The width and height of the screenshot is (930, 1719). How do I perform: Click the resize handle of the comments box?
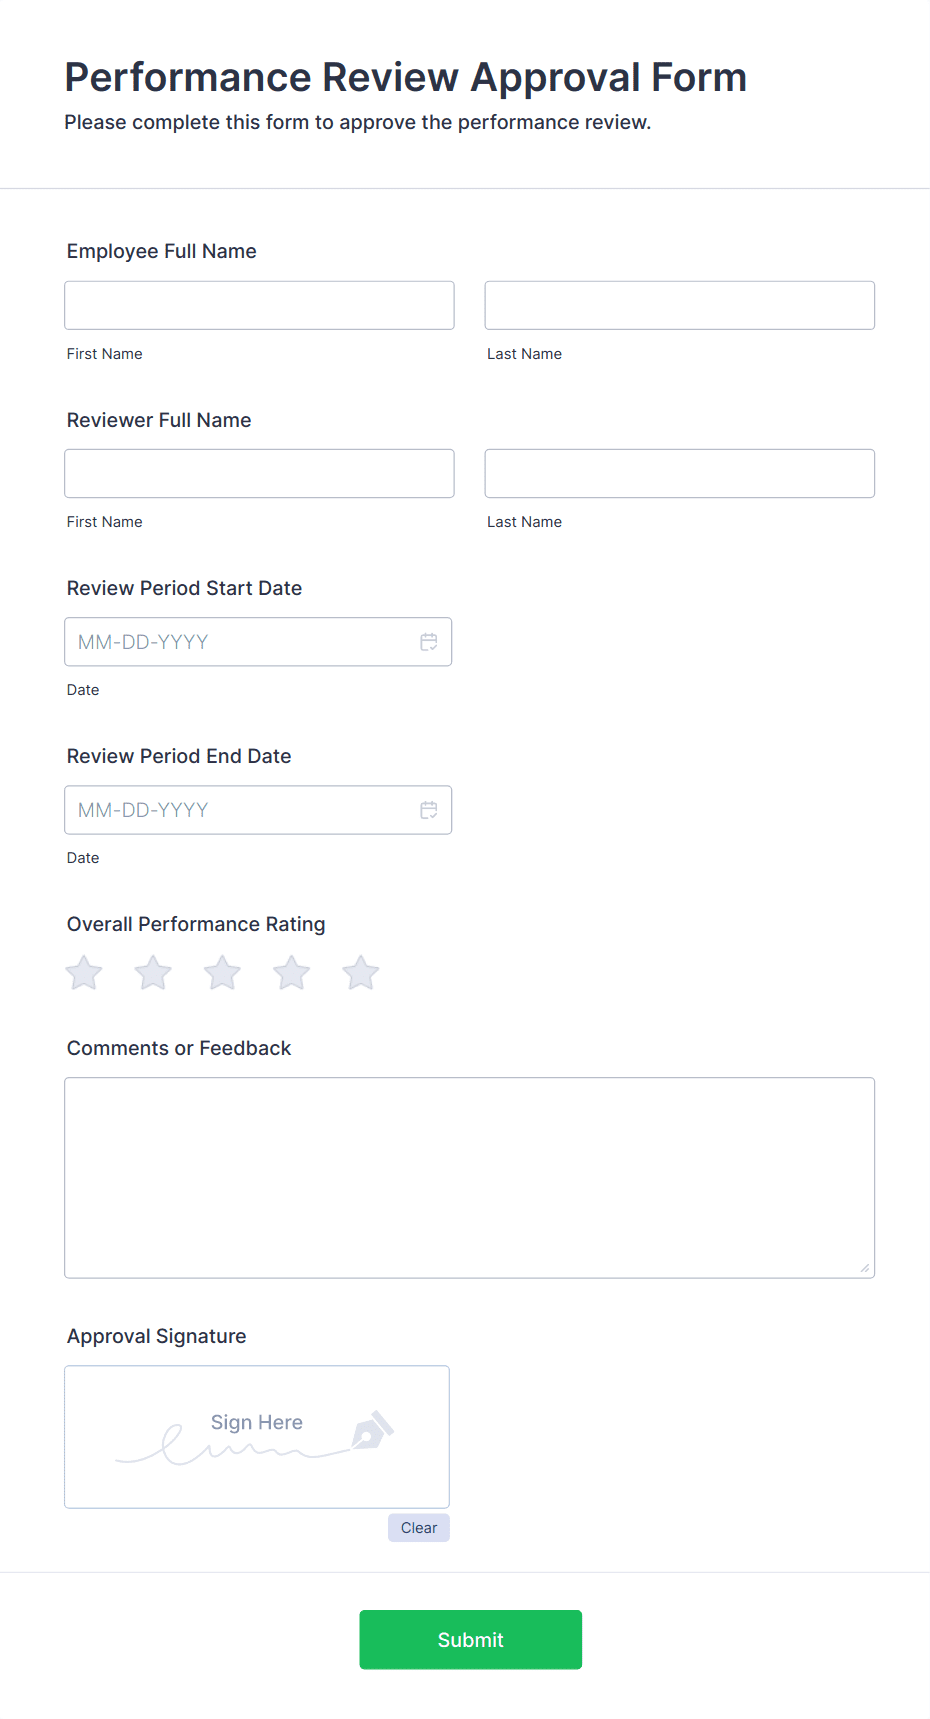(863, 1267)
